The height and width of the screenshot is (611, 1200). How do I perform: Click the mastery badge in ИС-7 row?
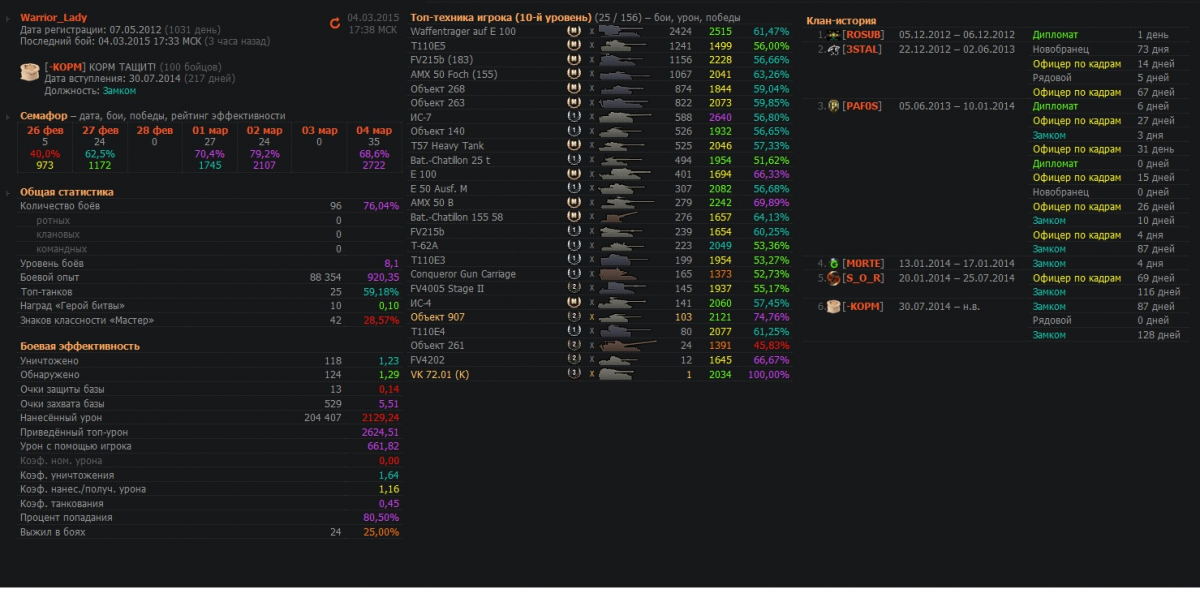[574, 117]
